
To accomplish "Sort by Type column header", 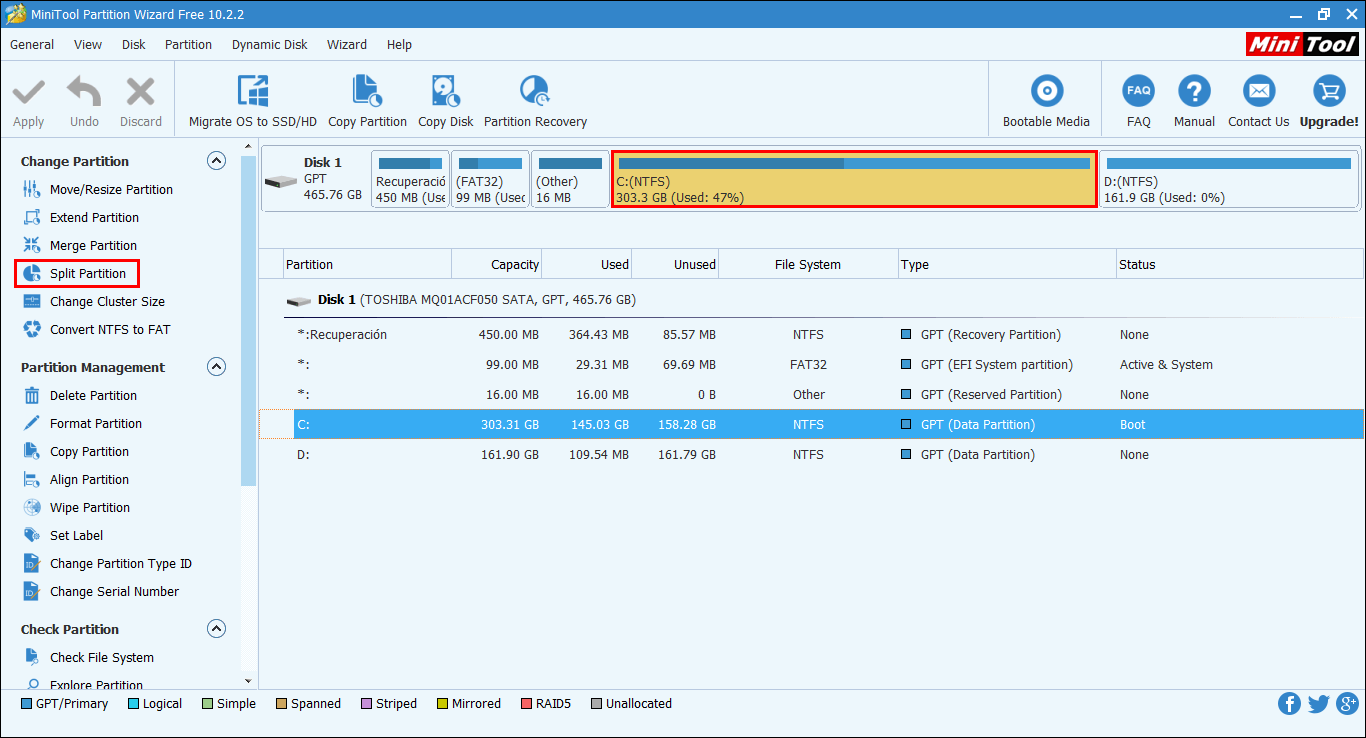I will point(1007,264).
